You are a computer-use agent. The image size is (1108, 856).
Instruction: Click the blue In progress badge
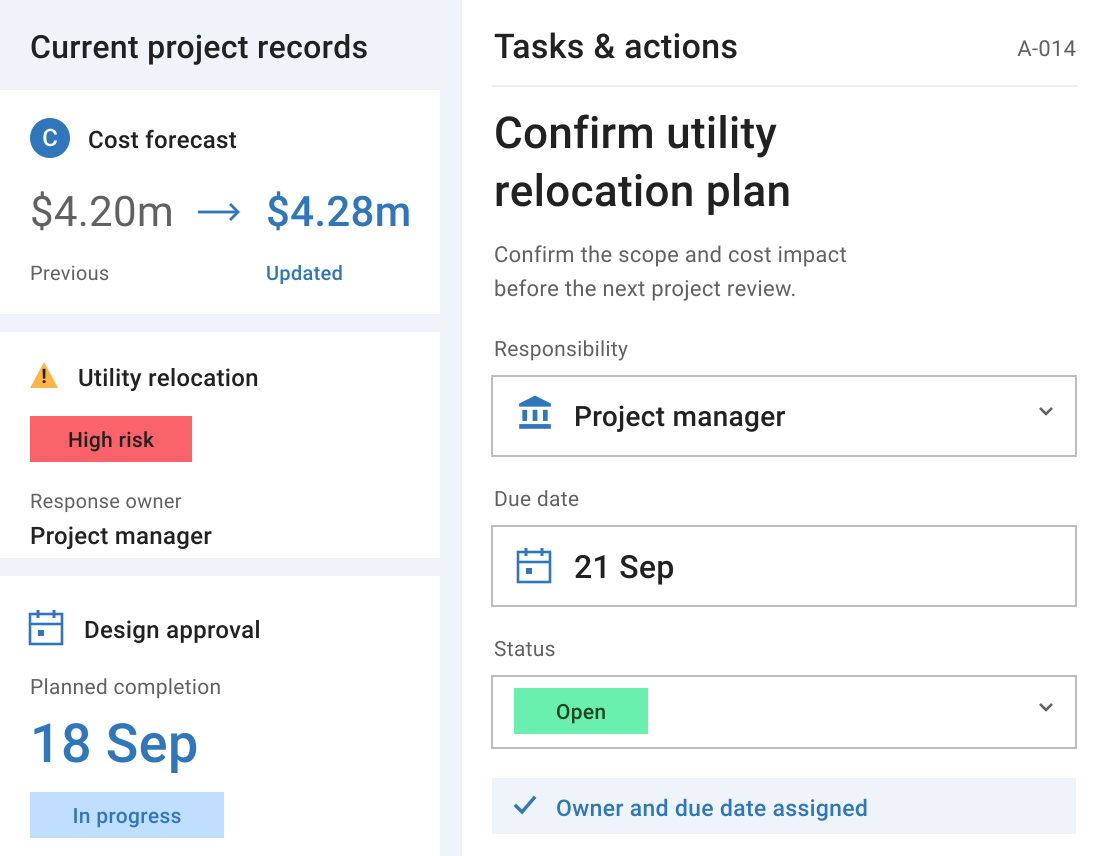click(x=126, y=815)
